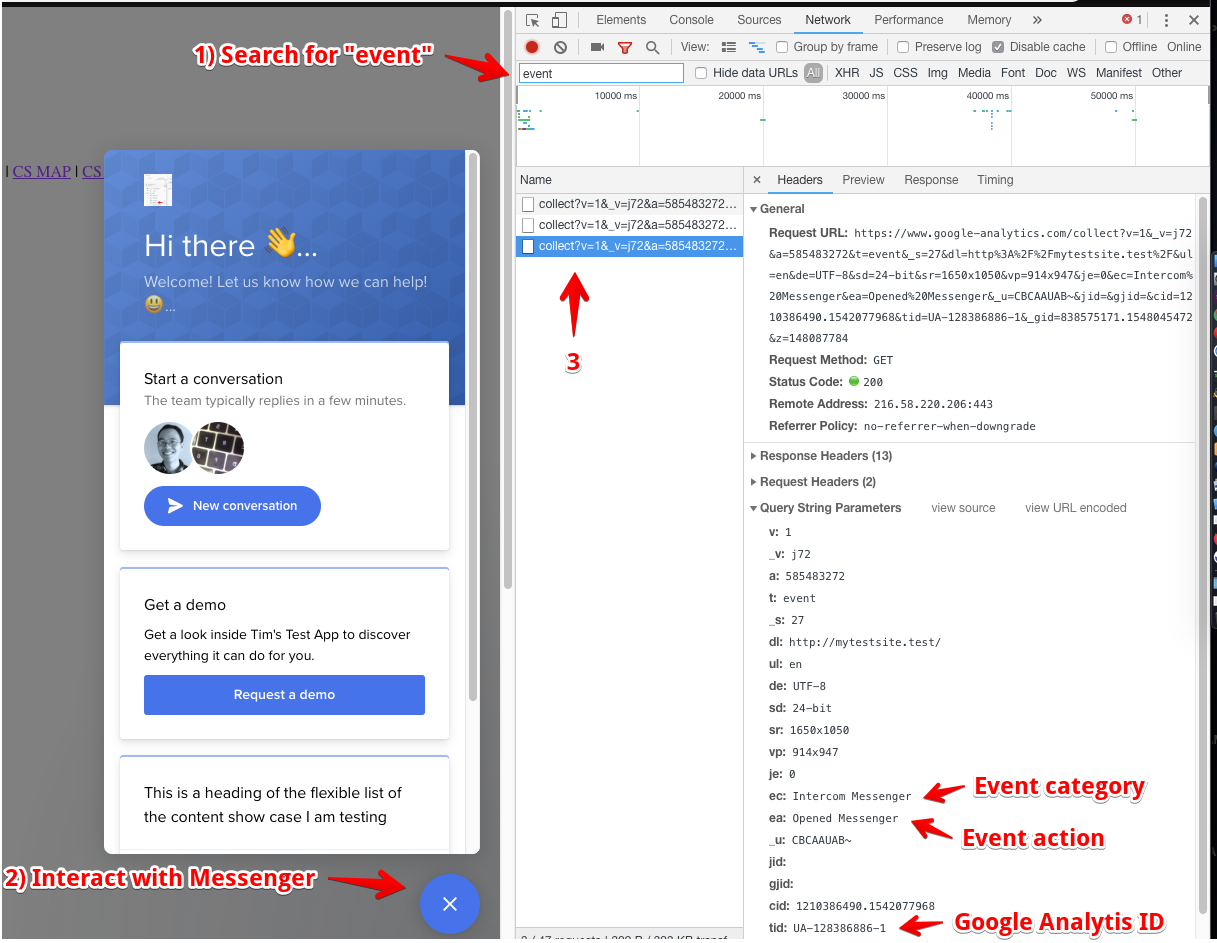Click the capture screenshots camera icon

tap(597, 47)
